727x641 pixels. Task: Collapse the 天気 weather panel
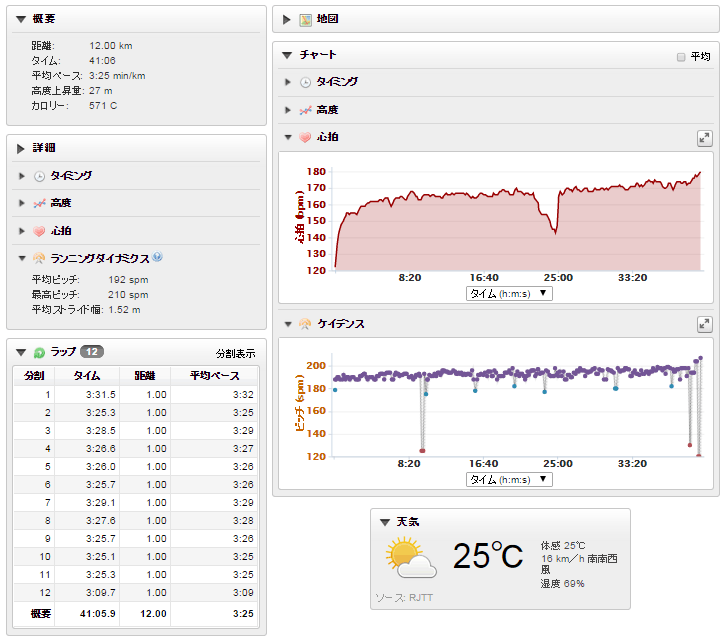point(385,522)
